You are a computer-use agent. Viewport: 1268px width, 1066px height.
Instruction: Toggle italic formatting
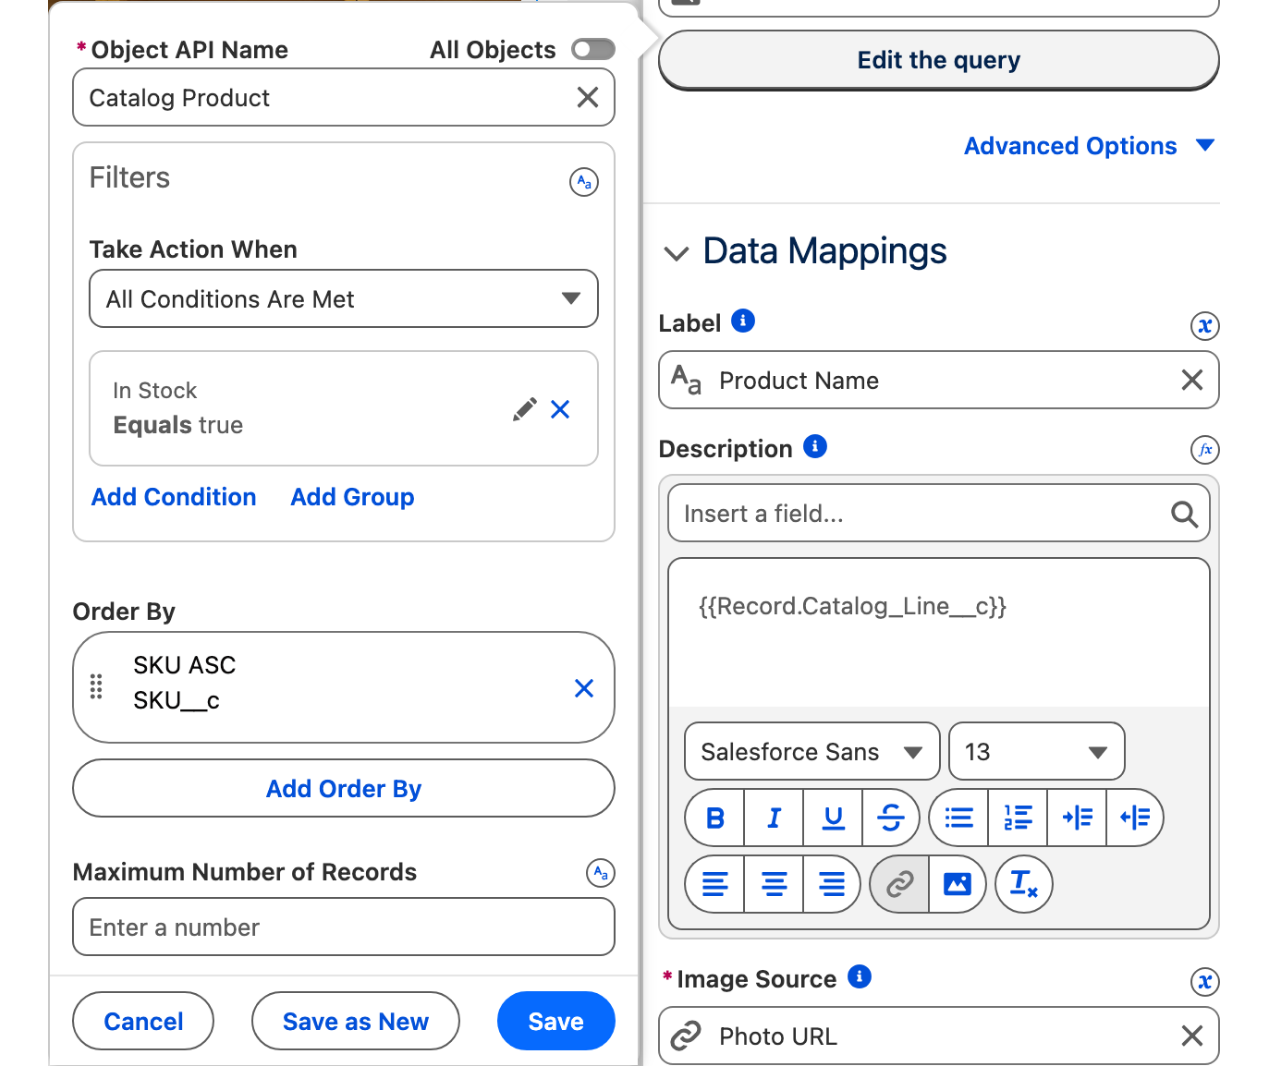[774, 818]
